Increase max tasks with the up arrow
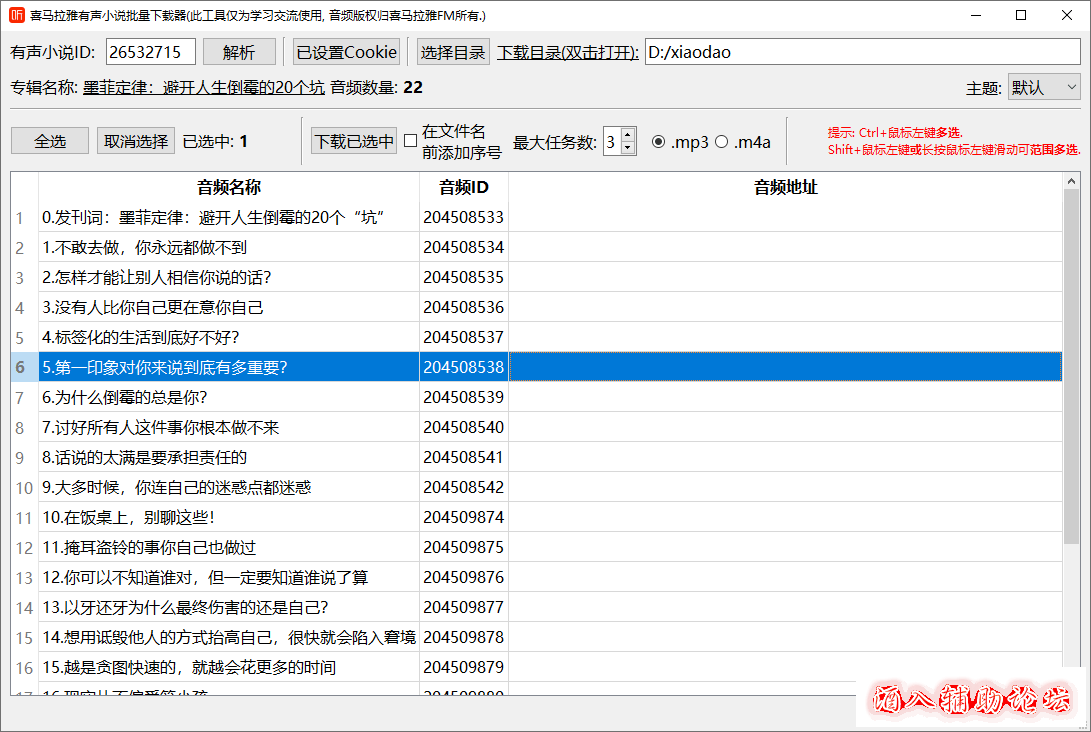This screenshot has height=732, width=1091. click(x=628, y=135)
